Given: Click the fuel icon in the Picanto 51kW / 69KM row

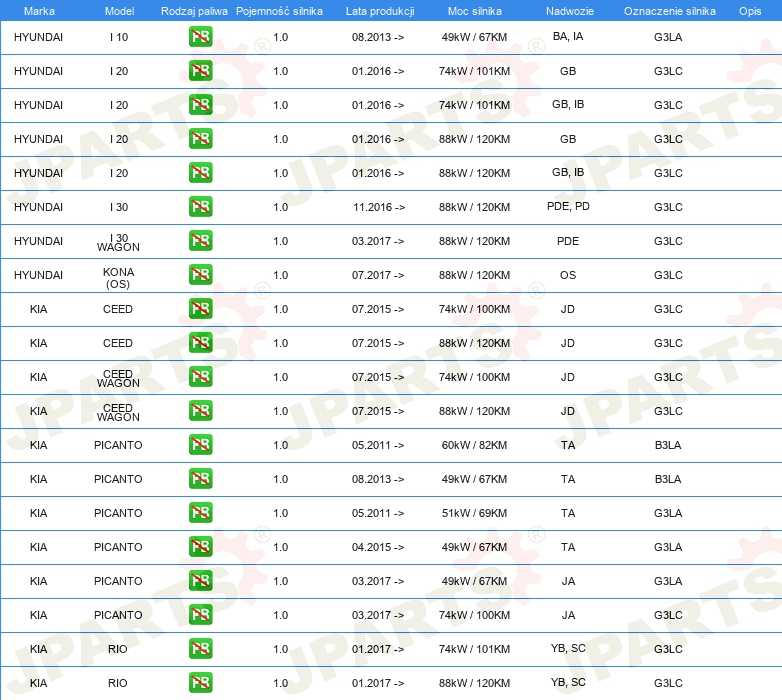Looking at the screenshot, I should (200, 513).
